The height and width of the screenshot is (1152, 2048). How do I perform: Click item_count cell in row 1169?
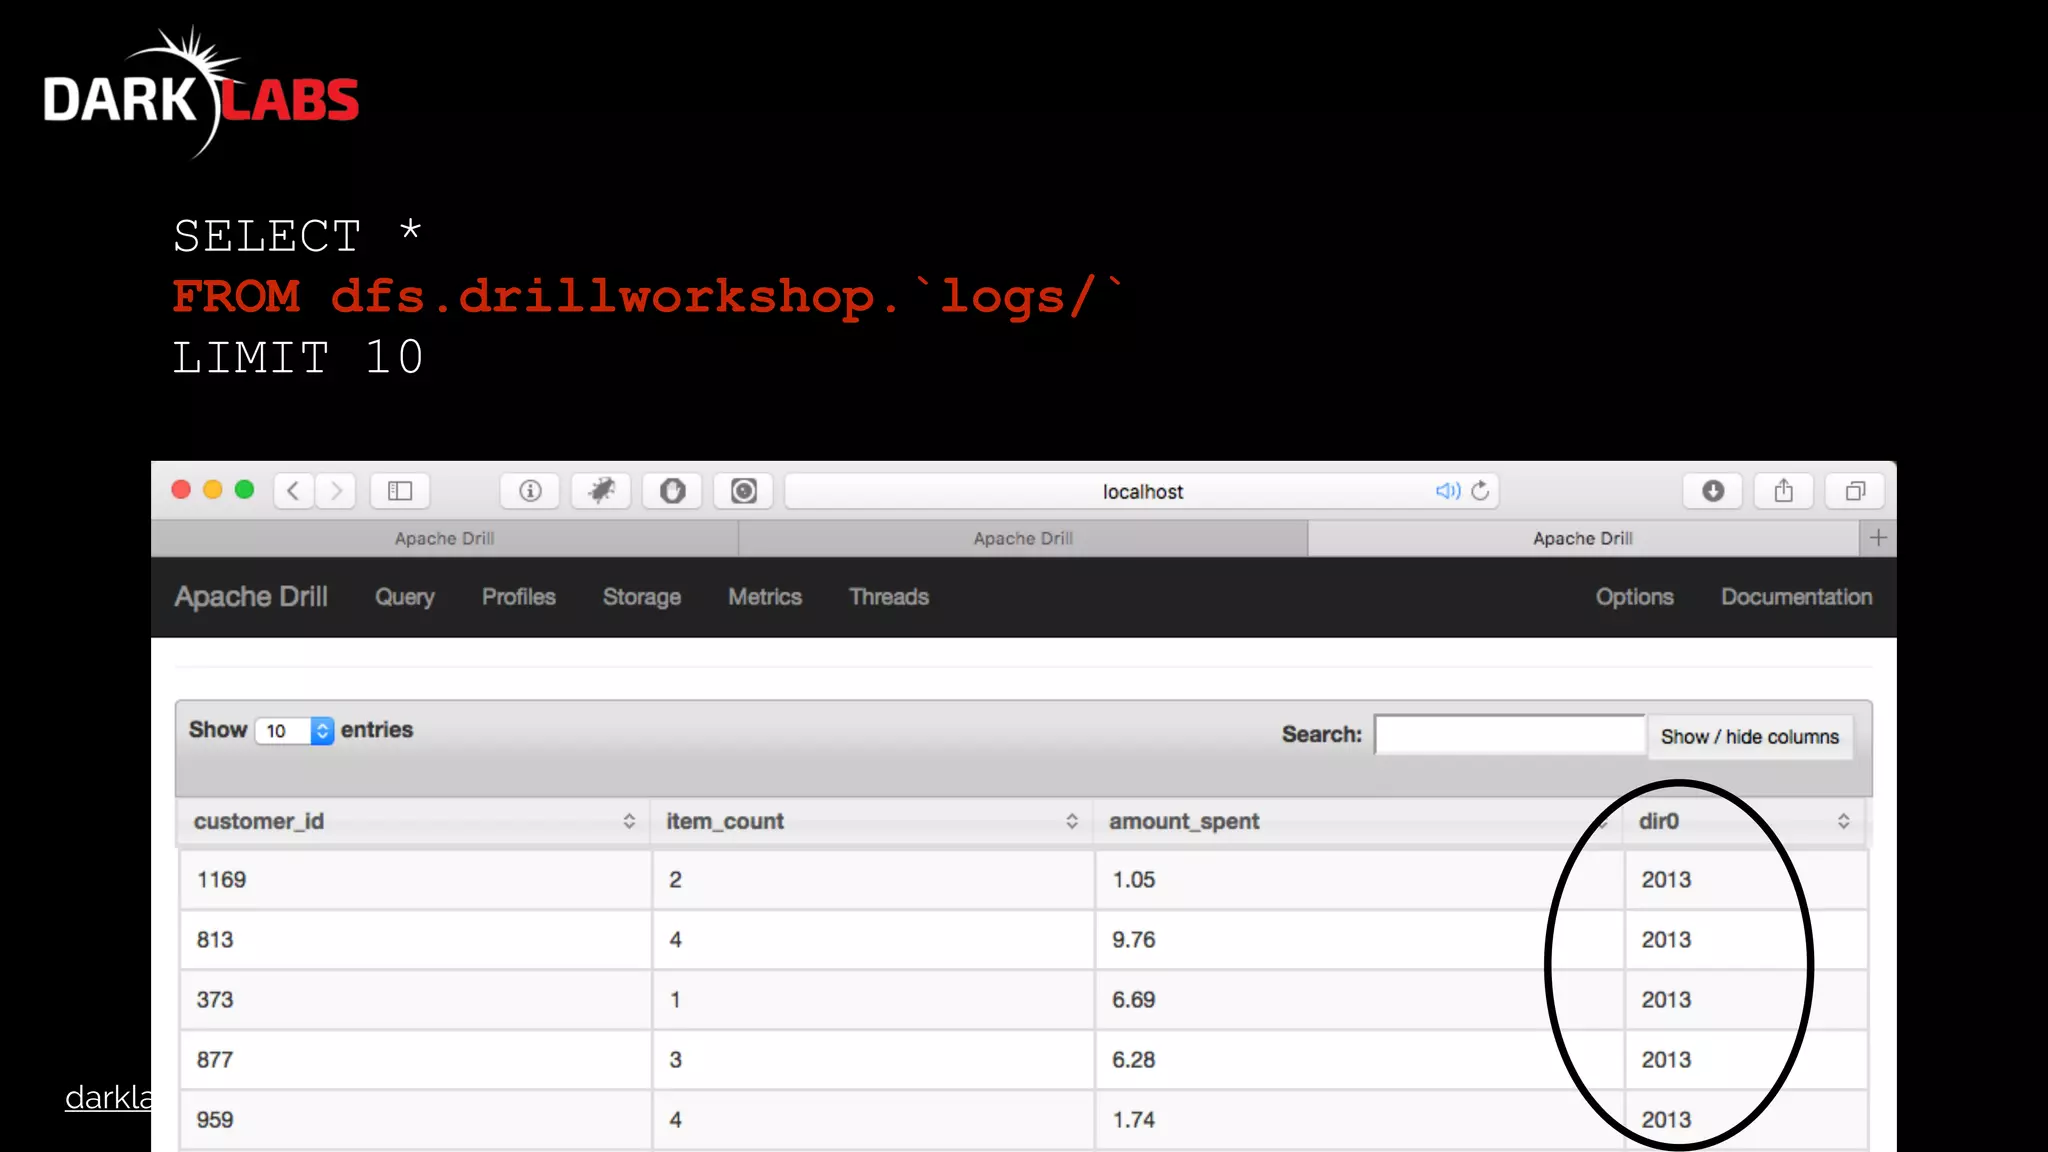click(873, 880)
